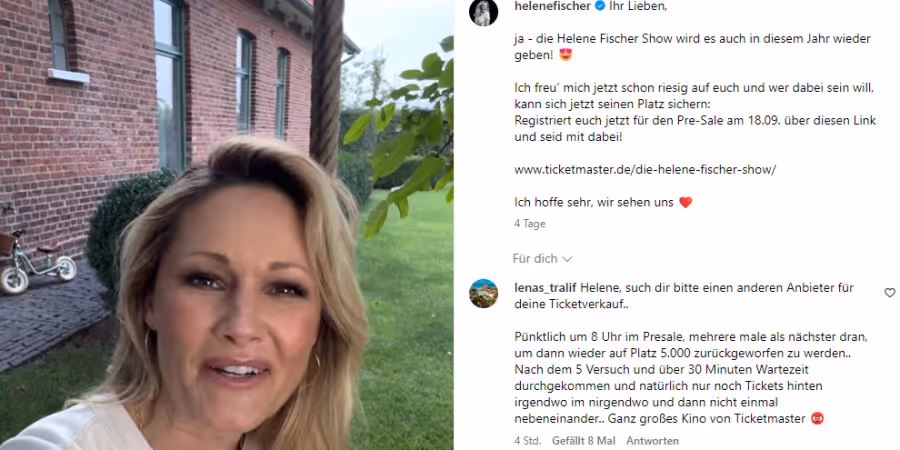Click the caption line about the Pre-Sale am 18.09.

[695, 121]
